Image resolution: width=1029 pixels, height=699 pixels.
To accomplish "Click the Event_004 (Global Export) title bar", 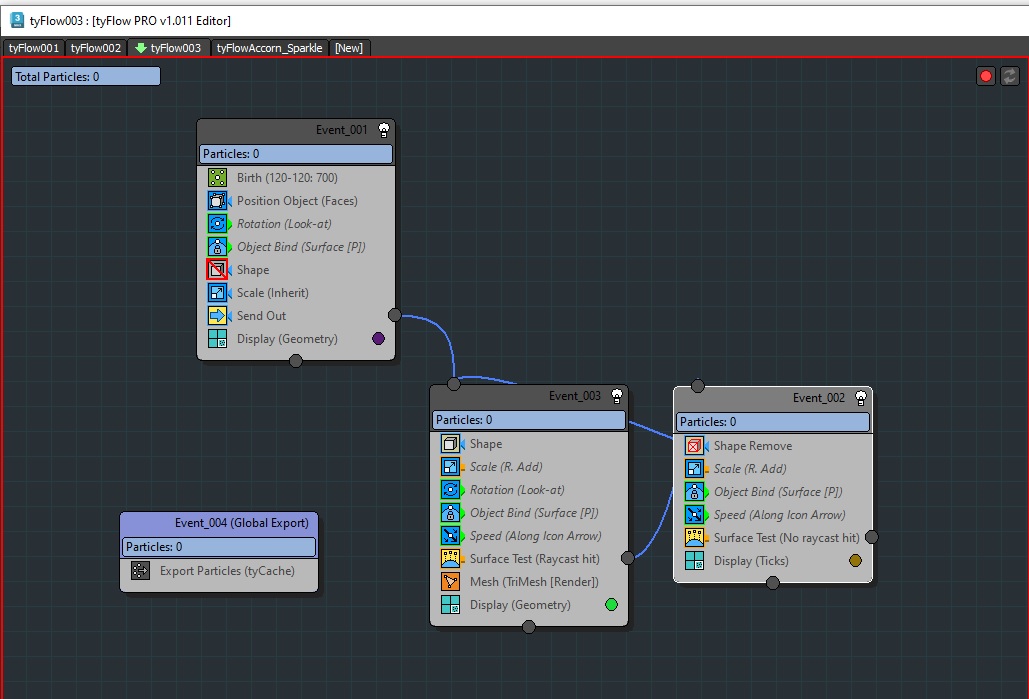I will point(219,523).
